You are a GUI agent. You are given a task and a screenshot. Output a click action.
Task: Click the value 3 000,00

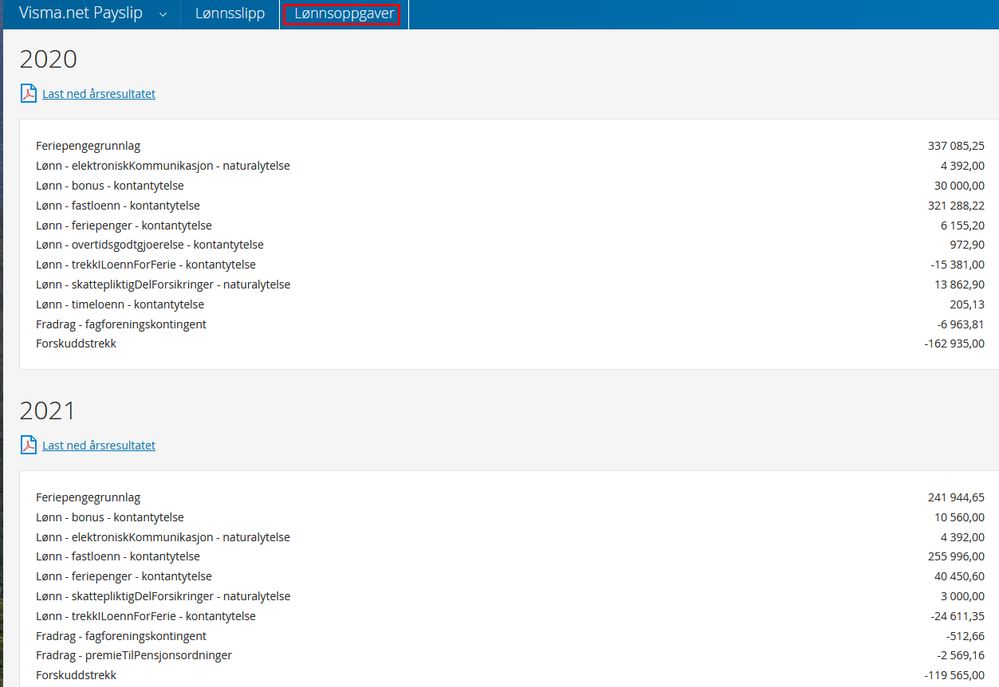pyautogui.click(x=962, y=597)
